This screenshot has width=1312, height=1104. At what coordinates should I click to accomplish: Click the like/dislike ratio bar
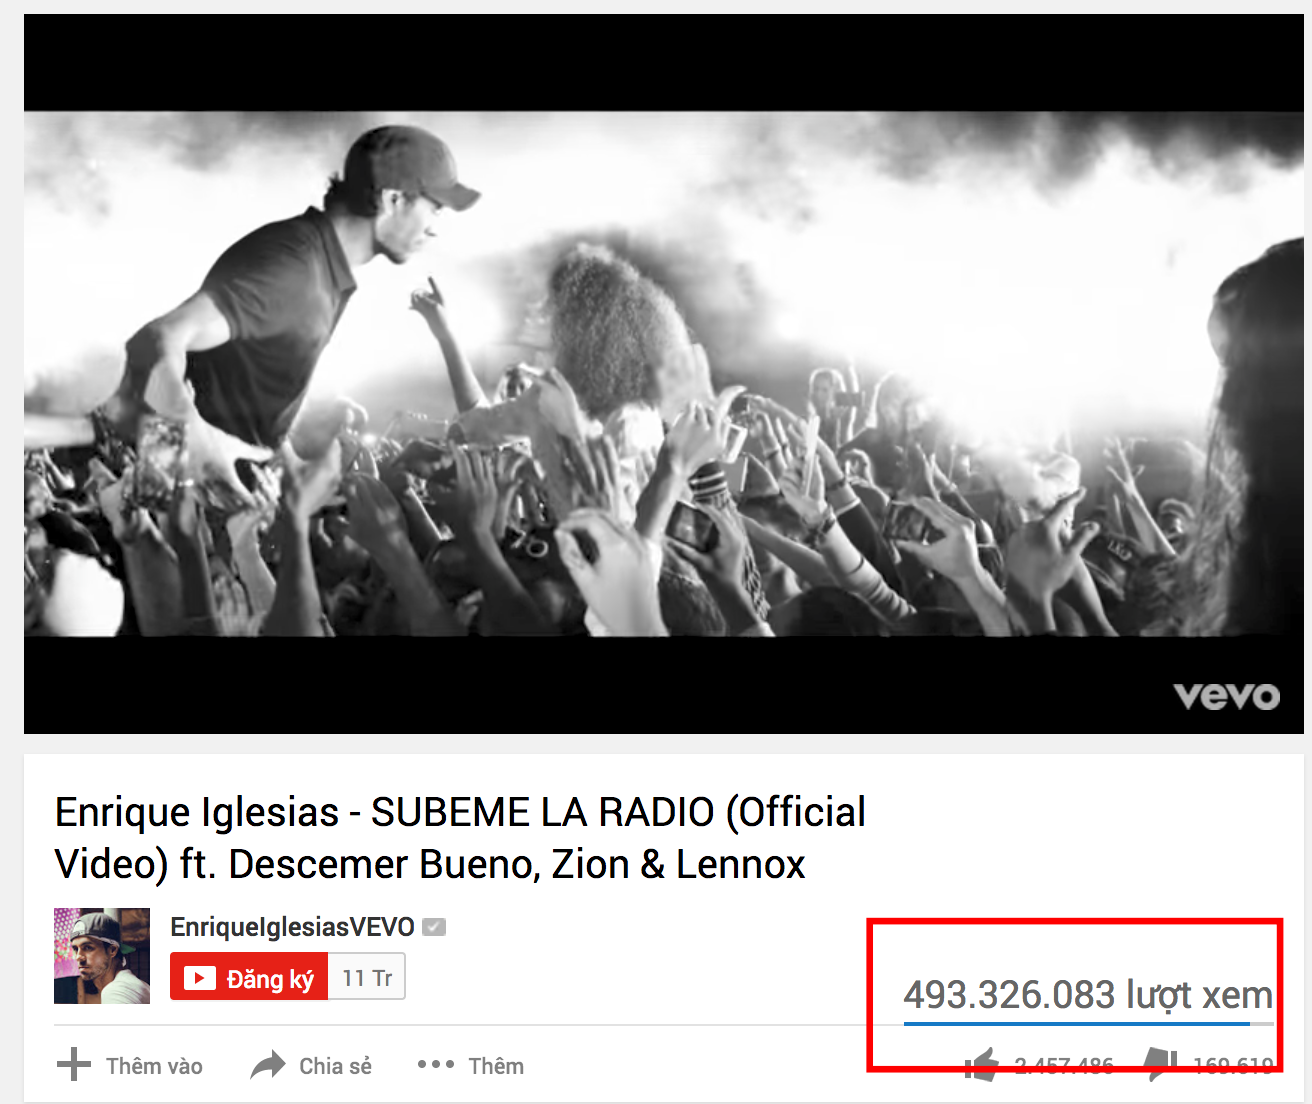(x=1088, y=1024)
